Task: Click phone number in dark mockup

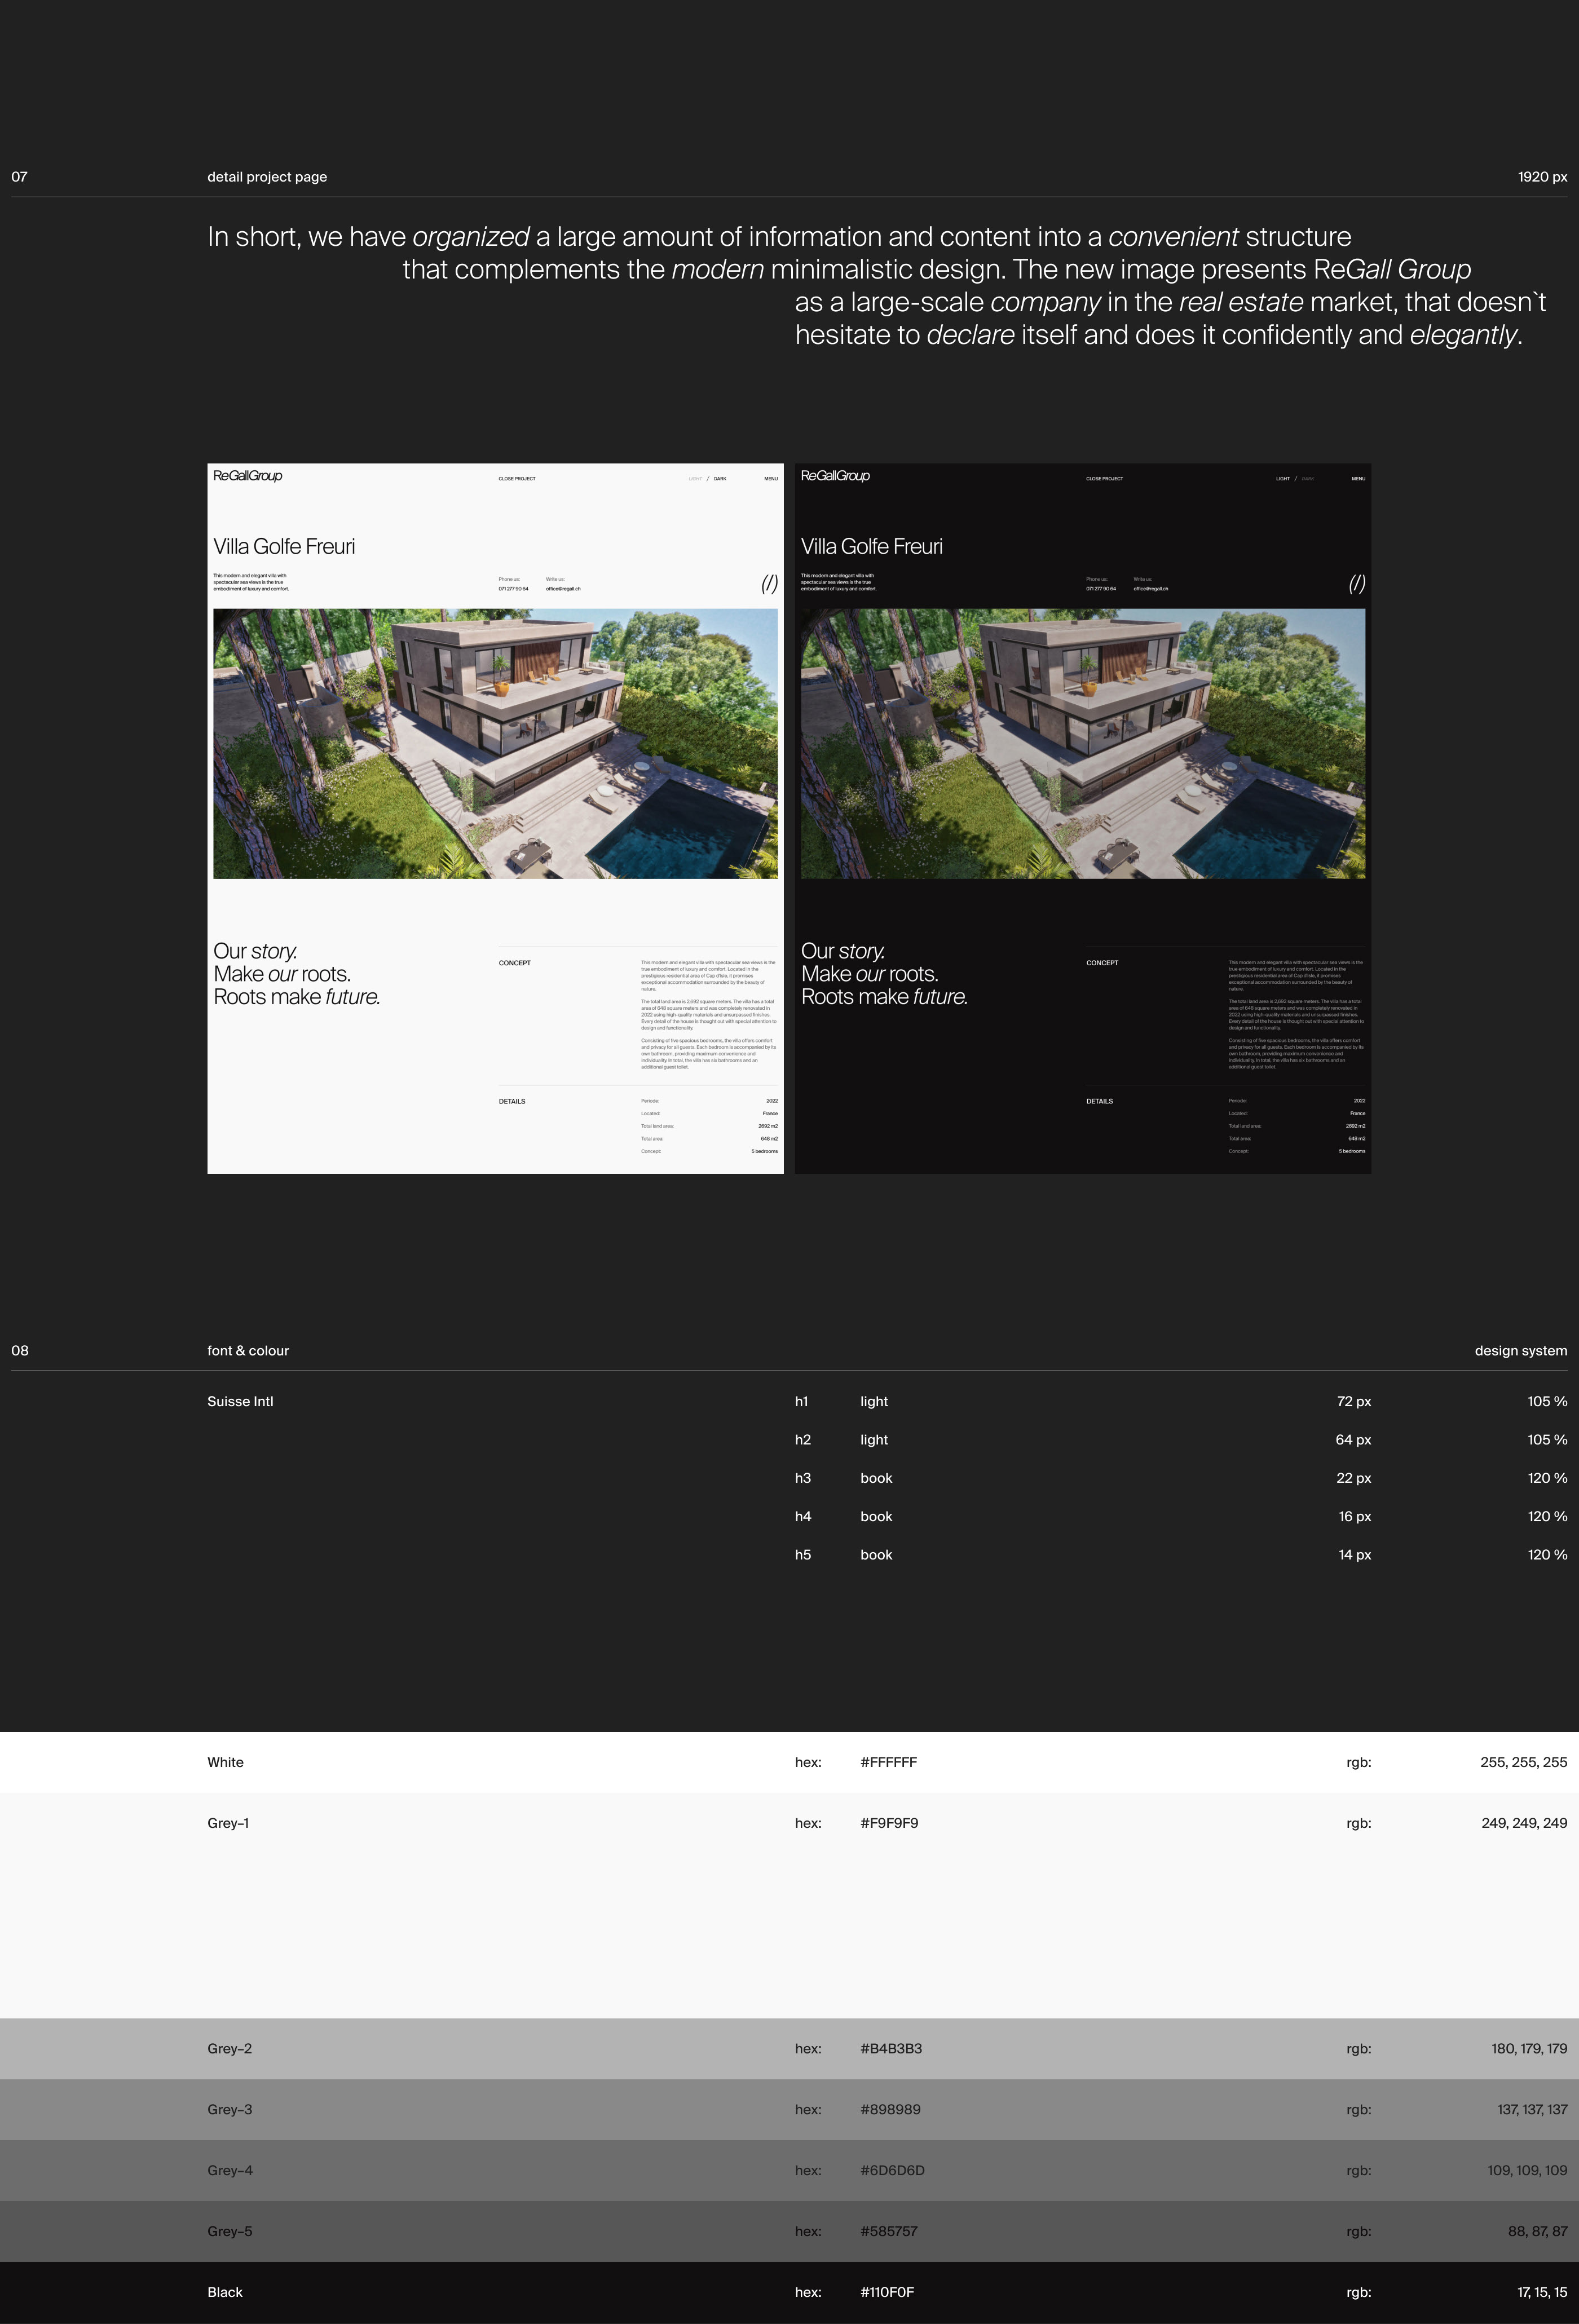Action: tap(1101, 589)
